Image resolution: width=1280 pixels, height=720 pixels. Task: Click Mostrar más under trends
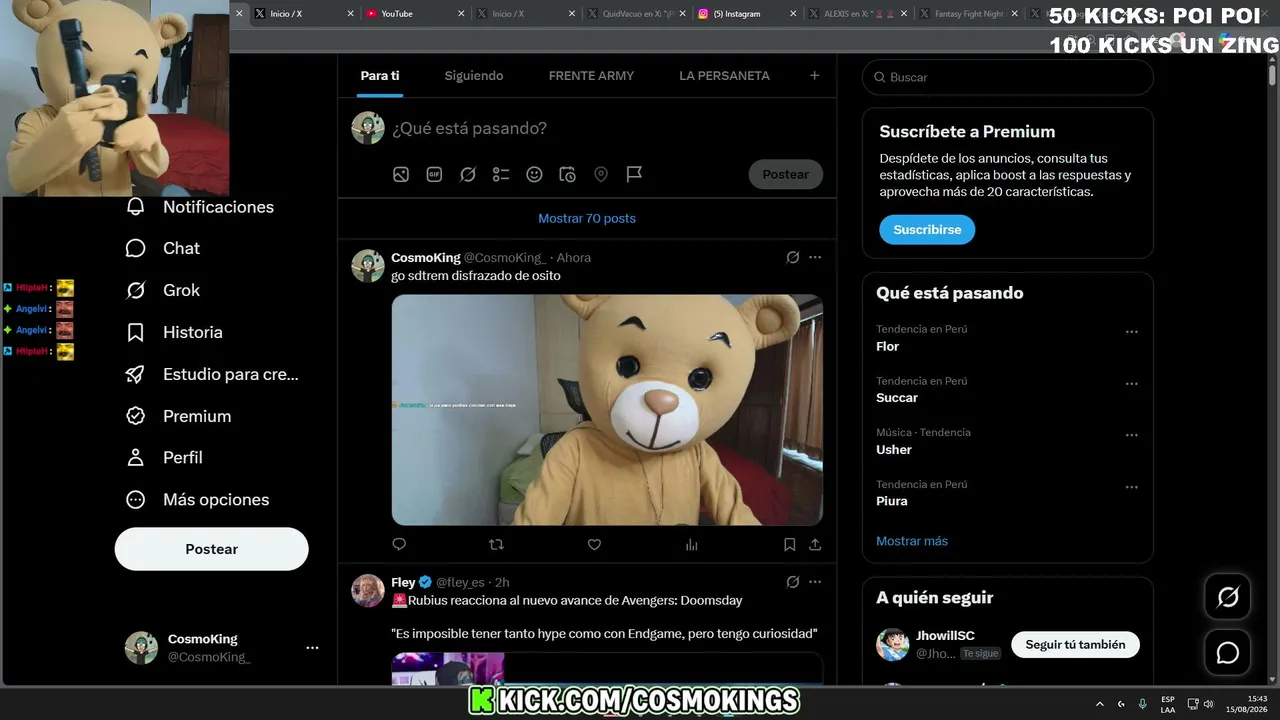(x=912, y=541)
